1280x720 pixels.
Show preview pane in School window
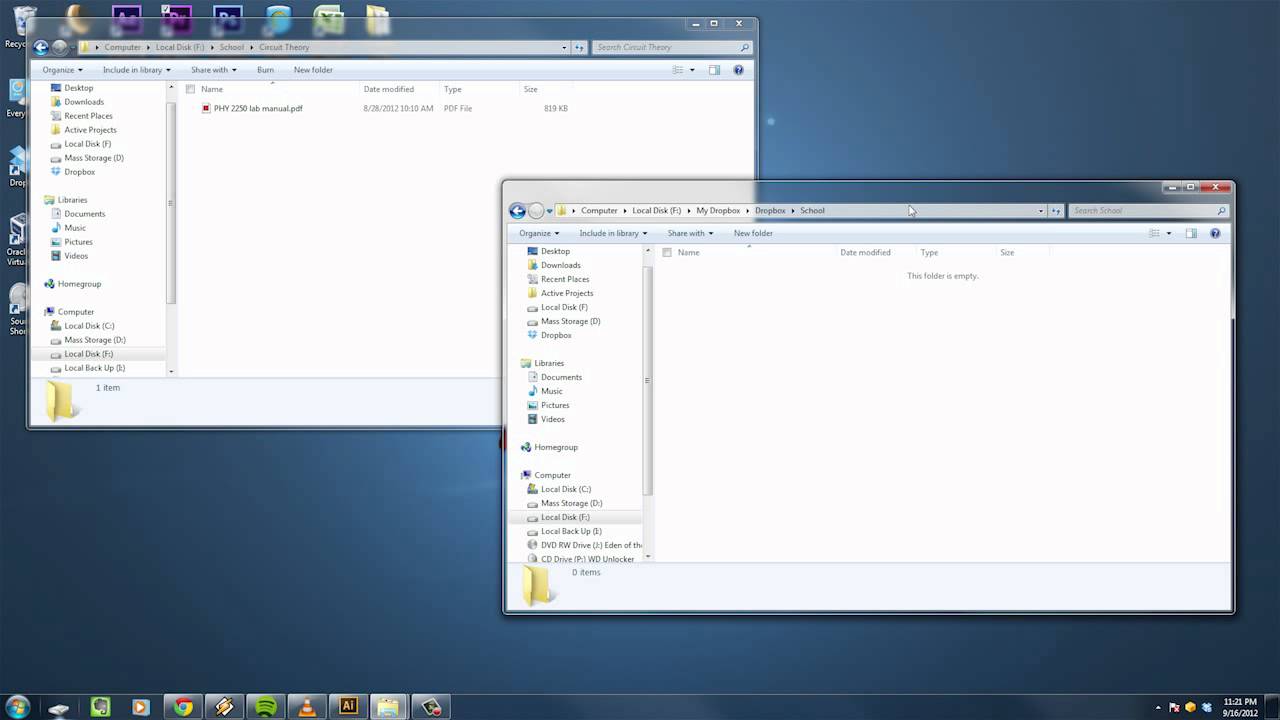pyautogui.click(x=1191, y=233)
